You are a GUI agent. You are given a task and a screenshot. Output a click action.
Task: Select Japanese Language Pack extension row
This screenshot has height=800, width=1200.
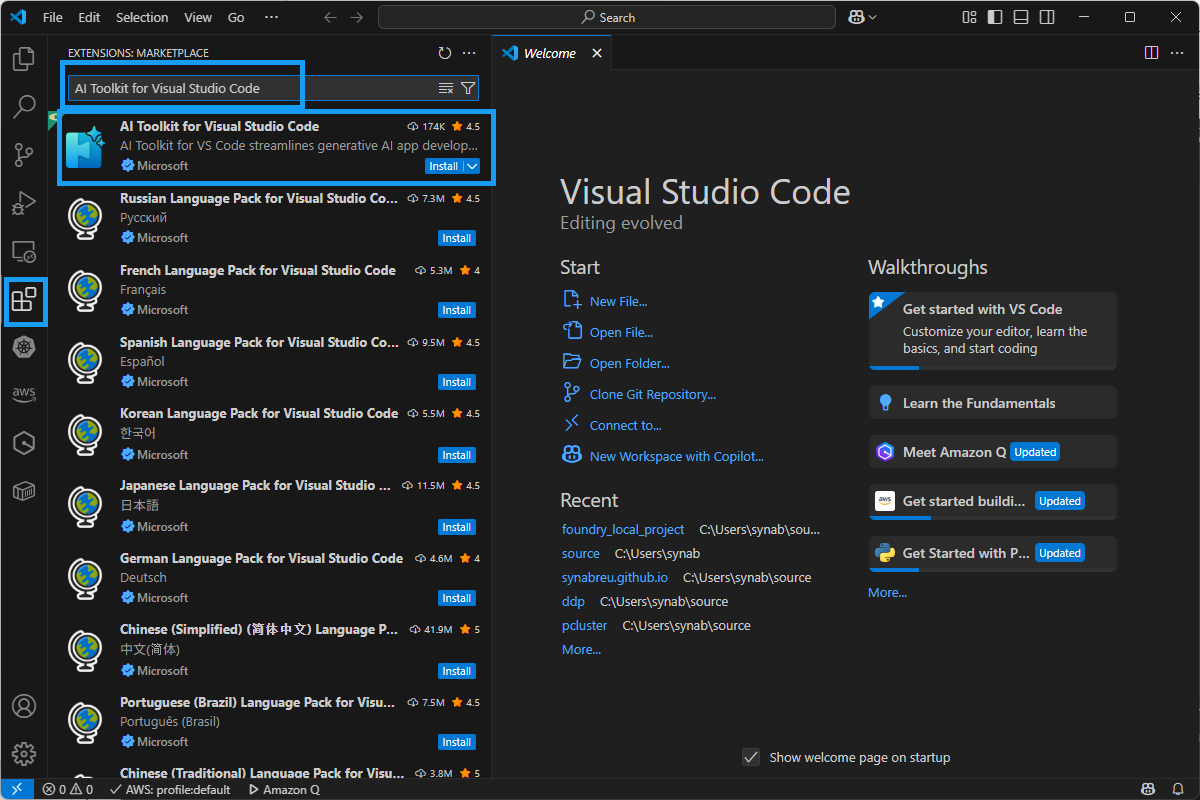[272, 506]
